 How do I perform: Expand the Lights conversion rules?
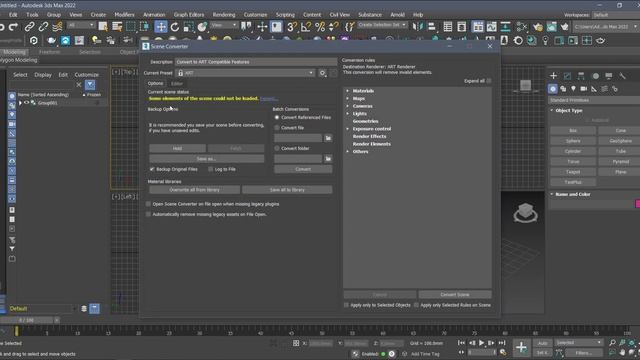[x=348, y=113]
